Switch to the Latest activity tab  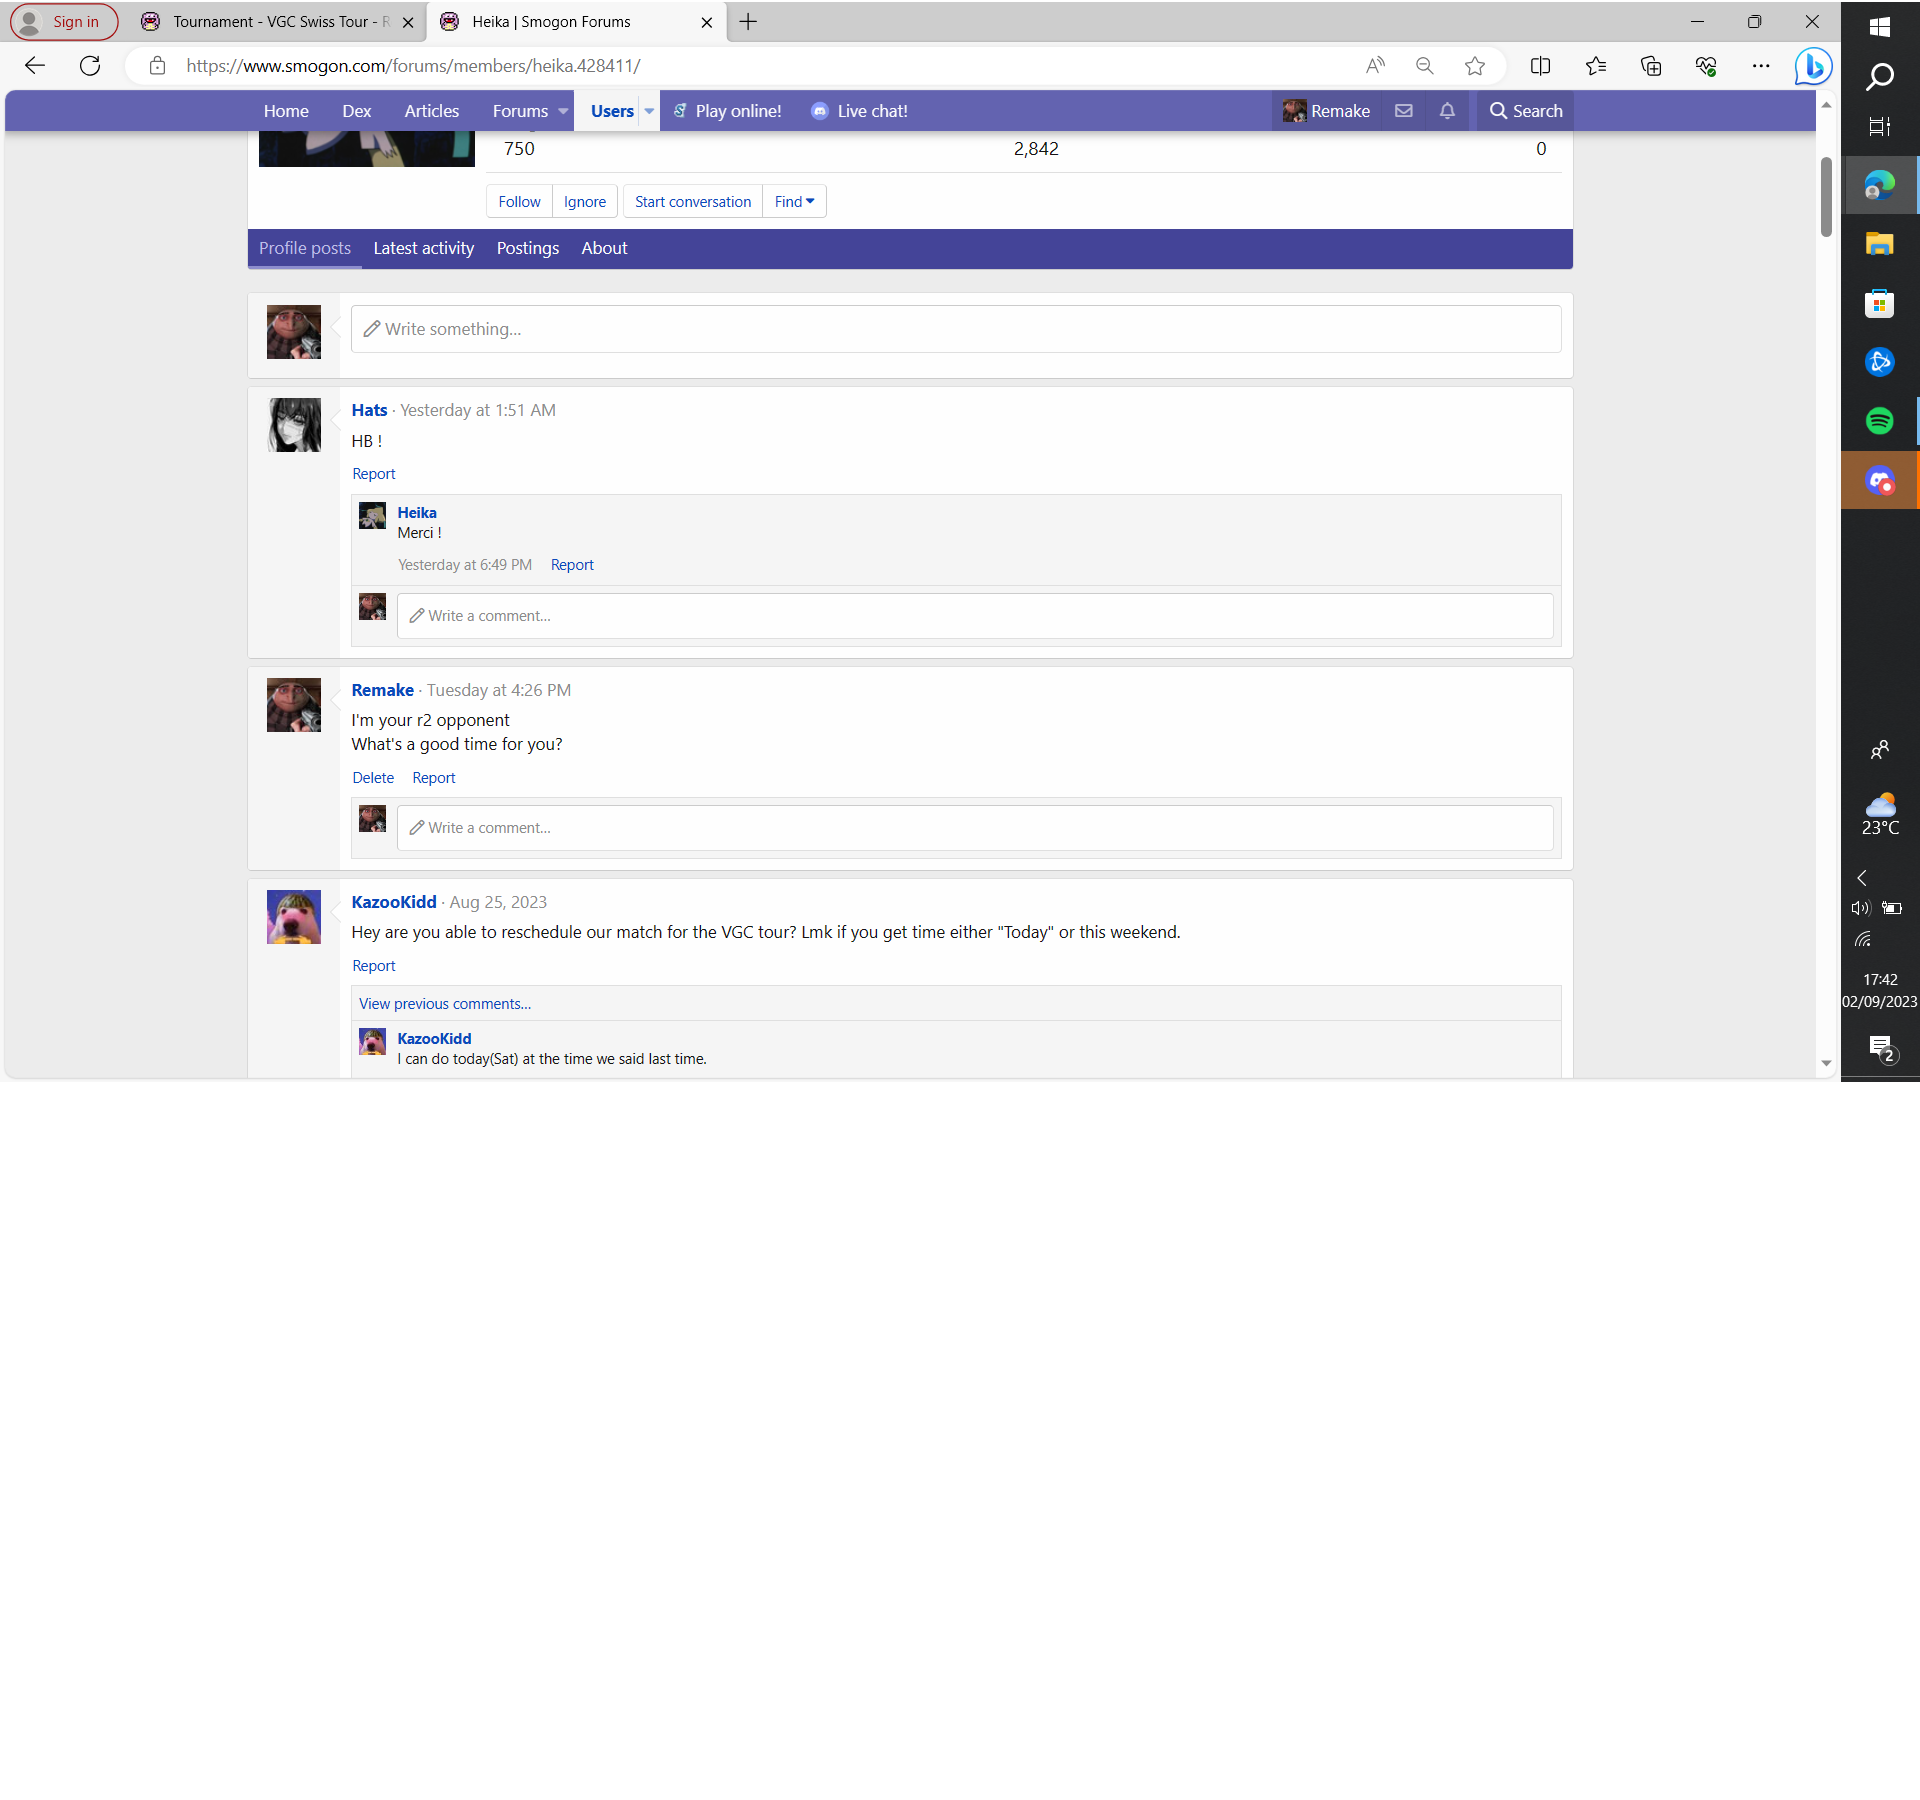click(423, 248)
